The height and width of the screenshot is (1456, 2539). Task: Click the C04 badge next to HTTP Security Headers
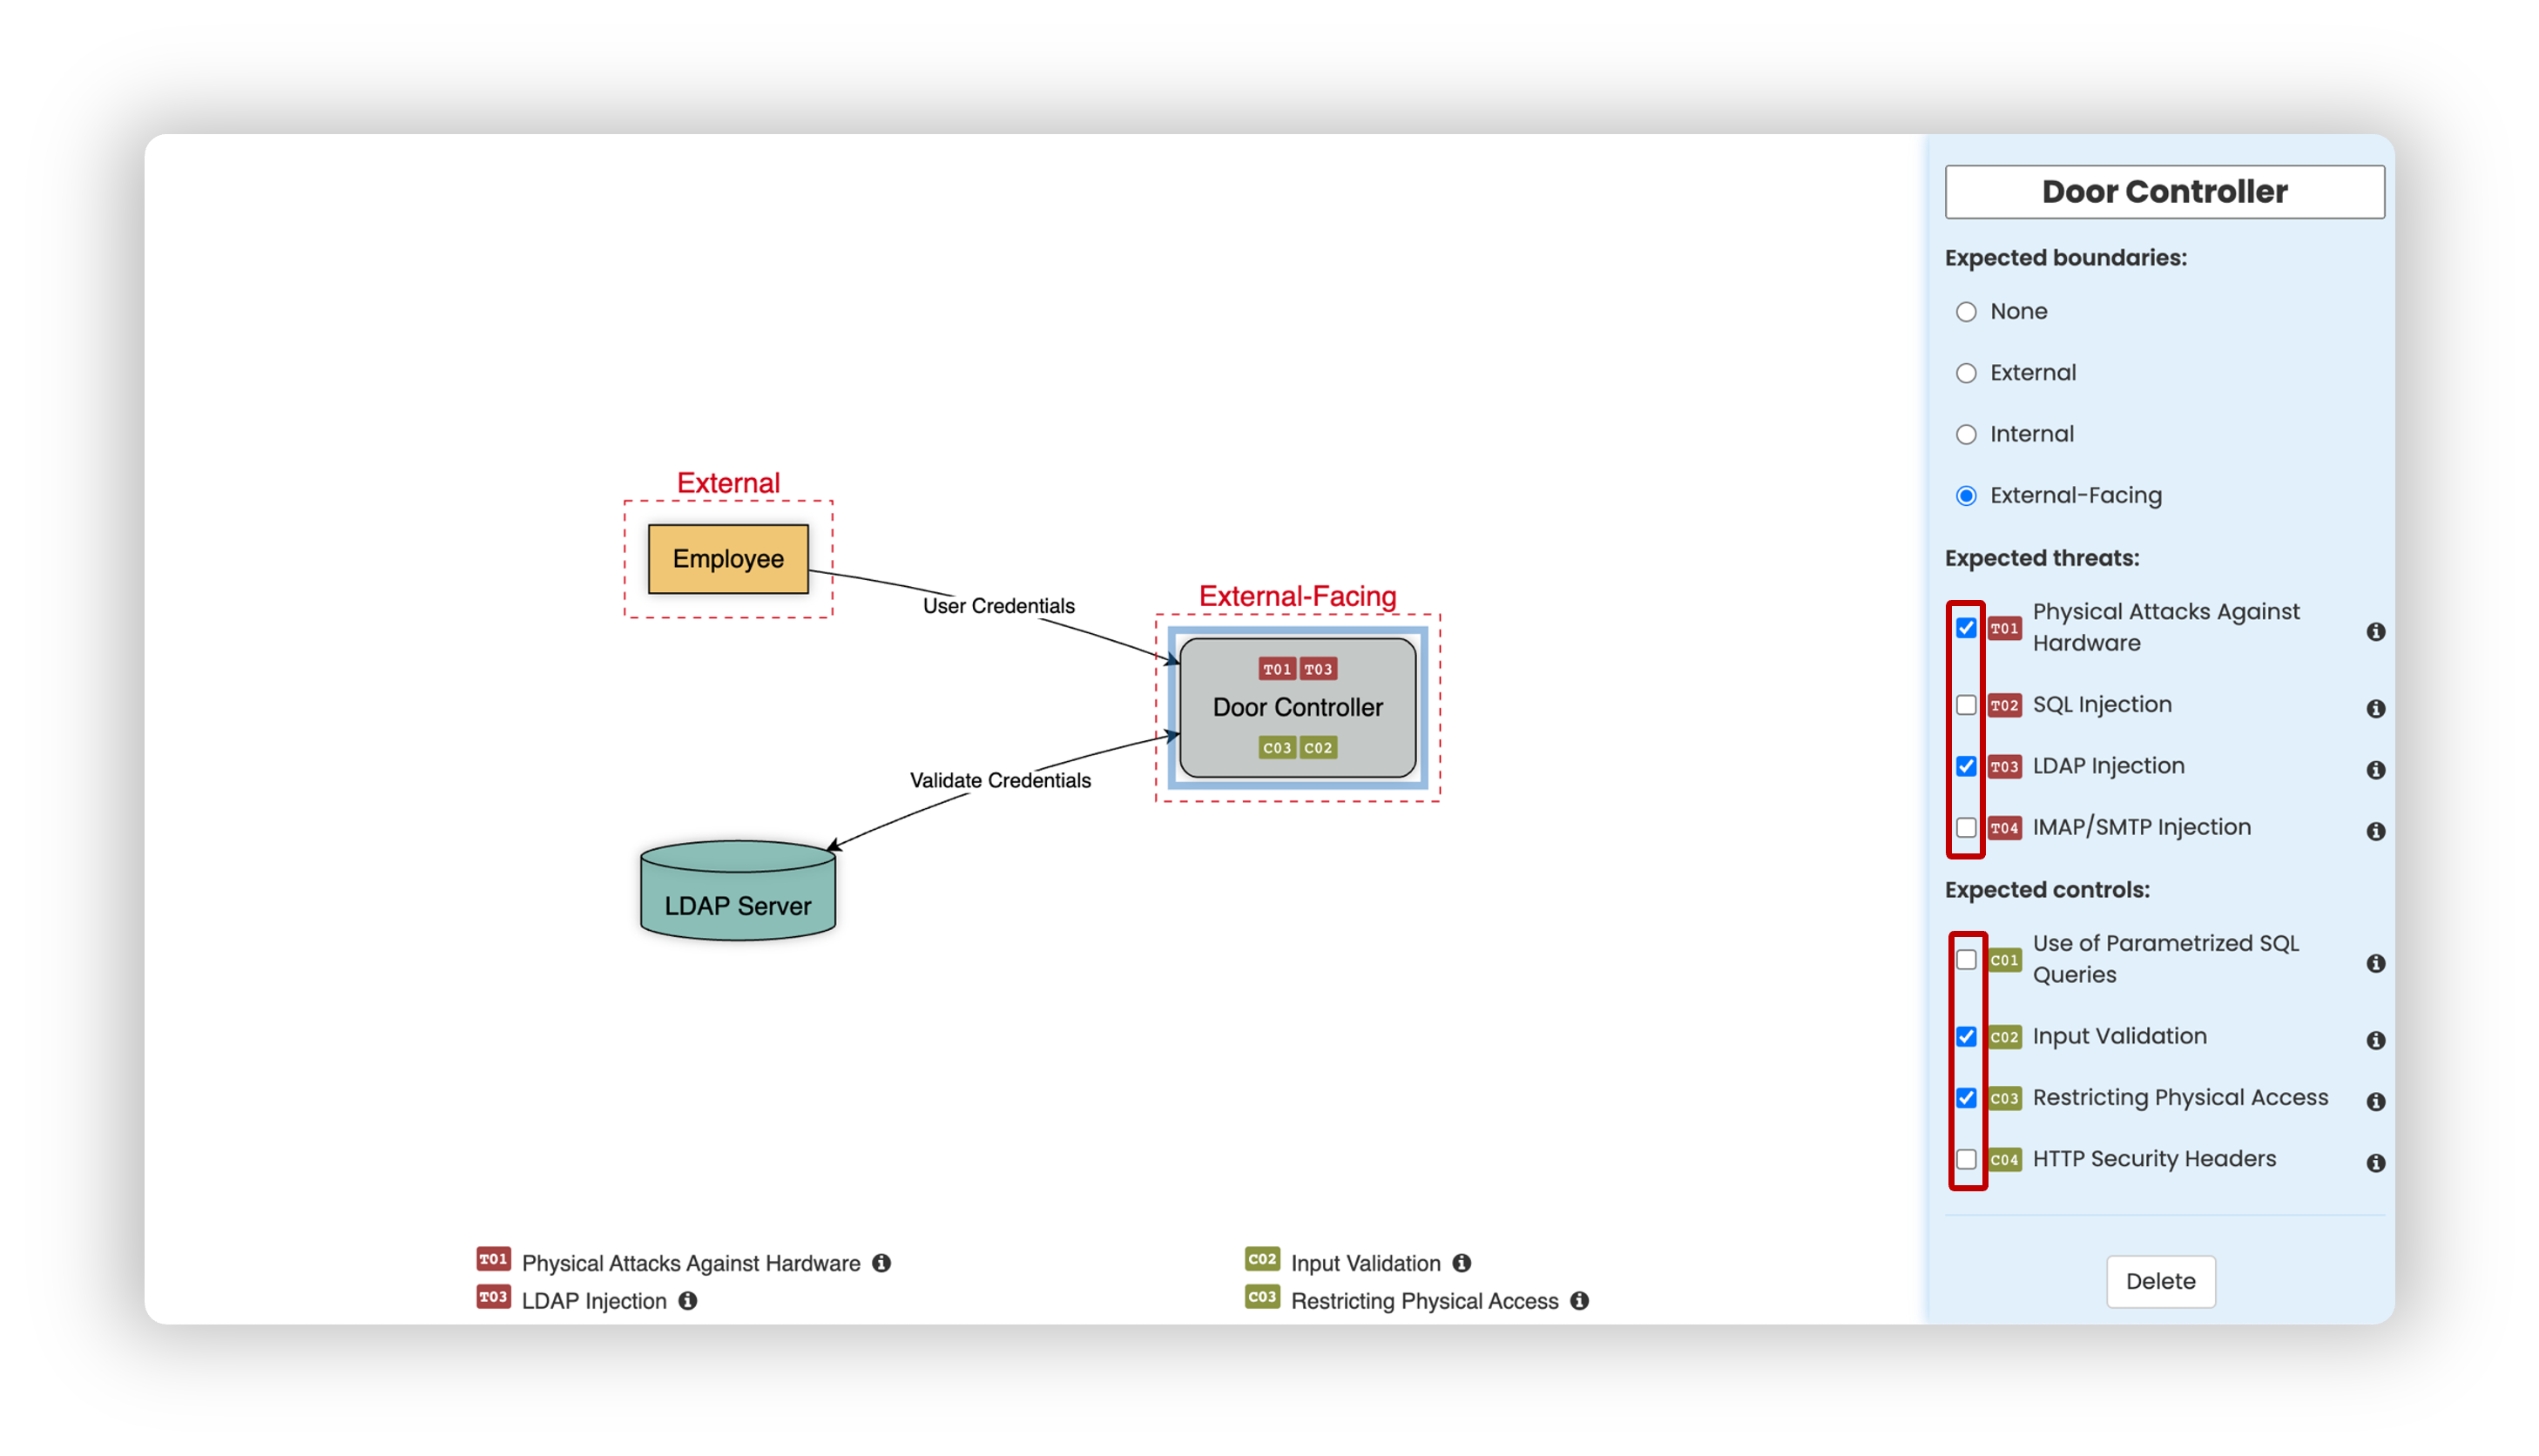click(2004, 1159)
